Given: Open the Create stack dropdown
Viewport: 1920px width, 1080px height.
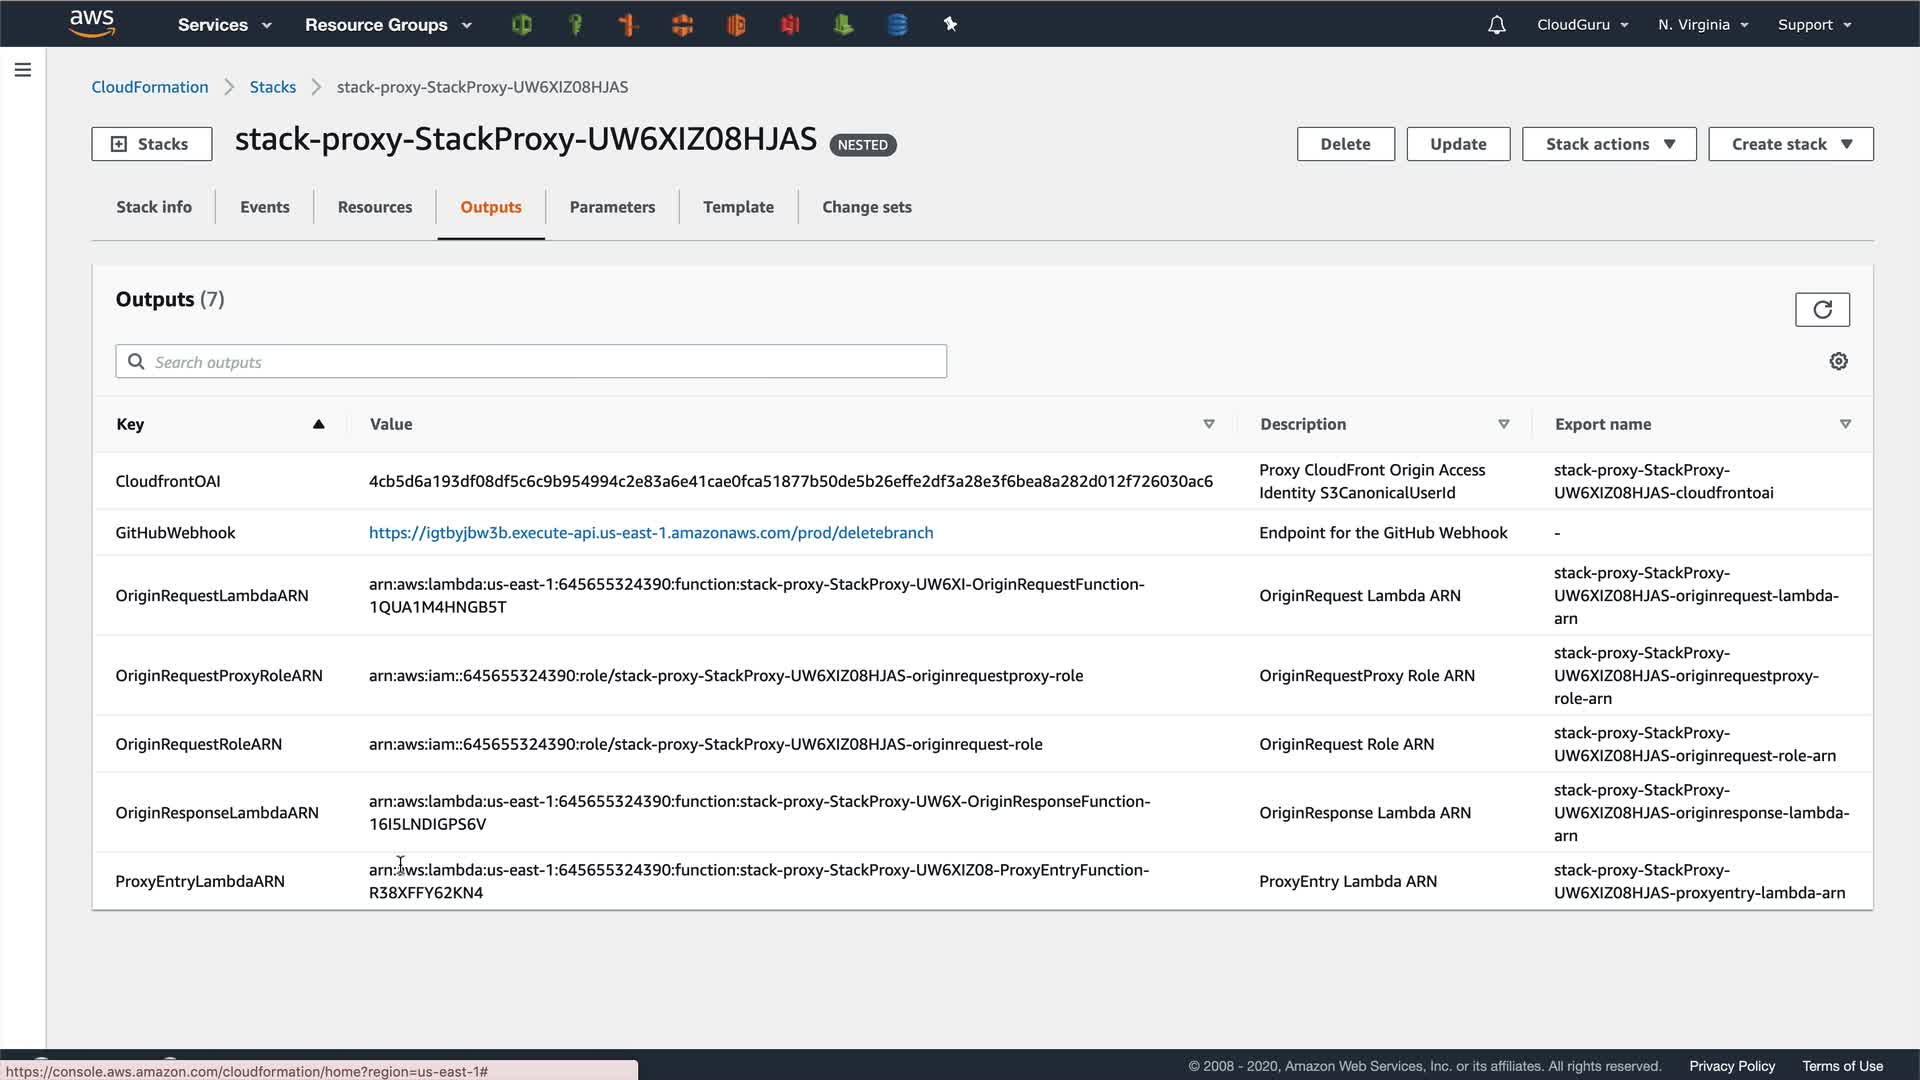Looking at the screenshot, I should 1790,144.
